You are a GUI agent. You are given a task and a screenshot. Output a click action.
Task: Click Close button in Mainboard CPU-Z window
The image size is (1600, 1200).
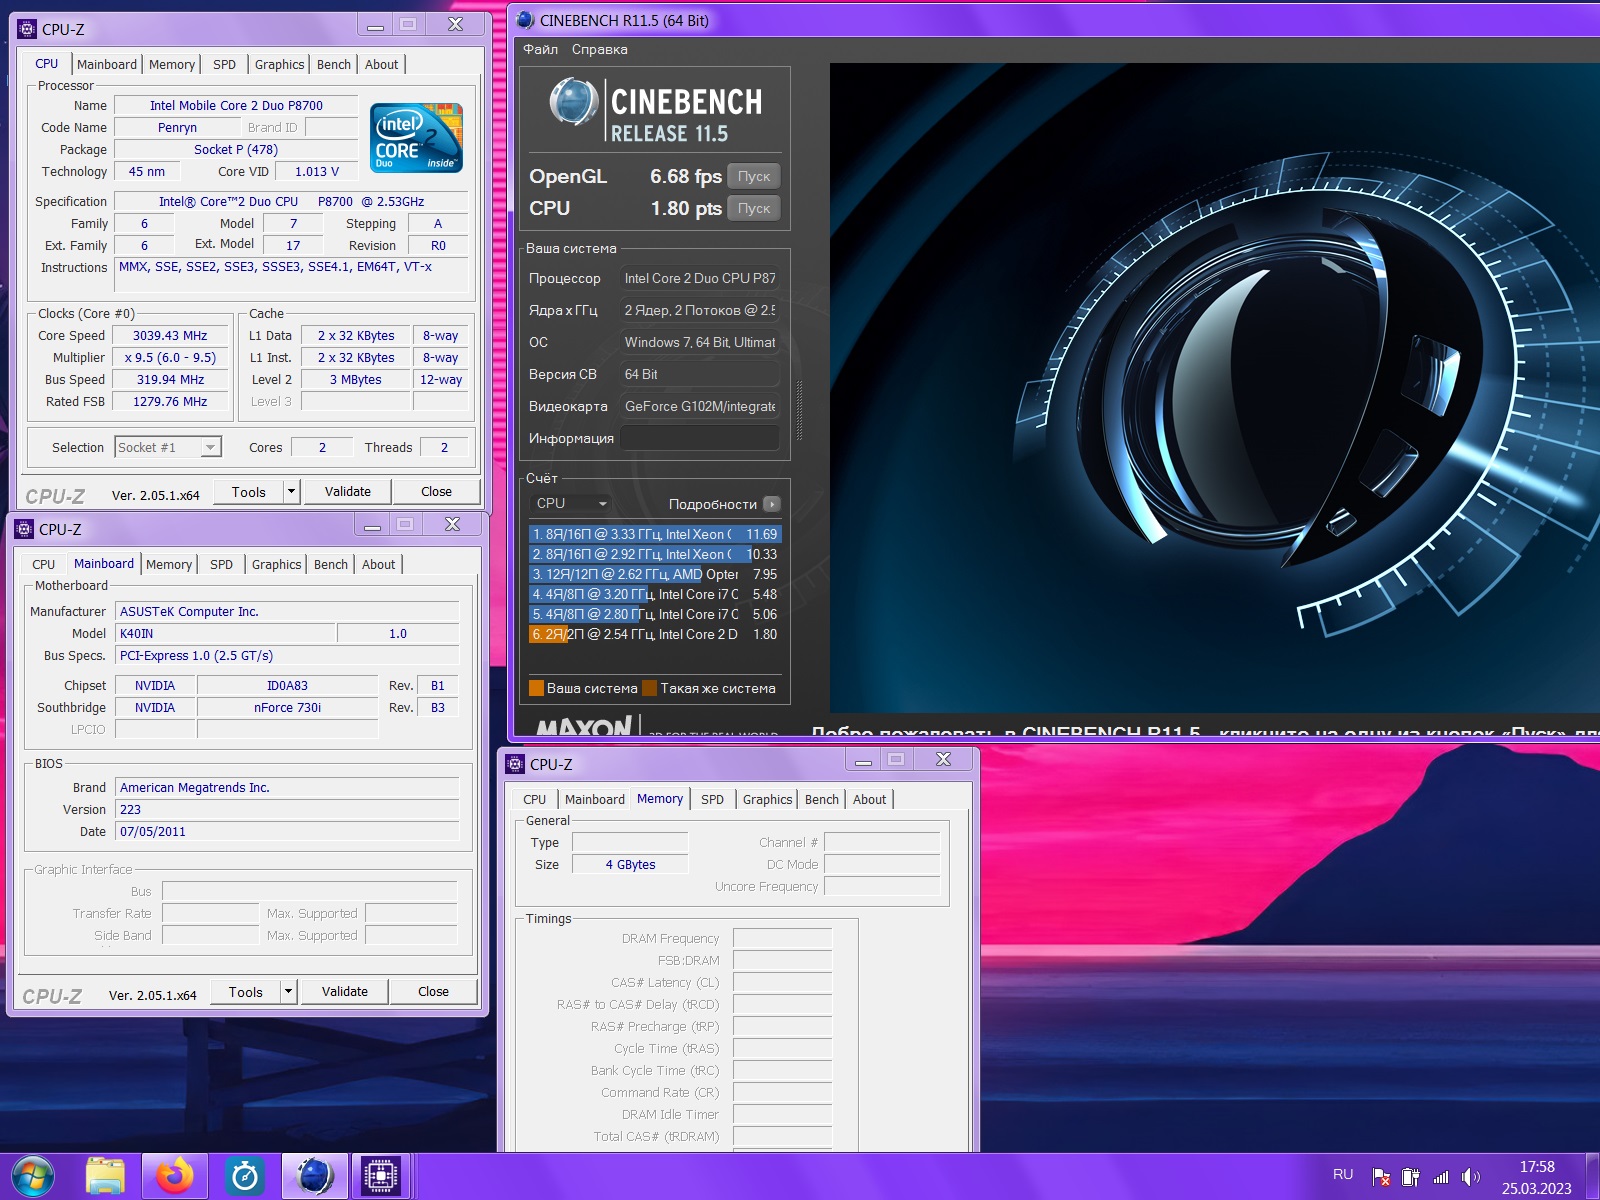433,991
